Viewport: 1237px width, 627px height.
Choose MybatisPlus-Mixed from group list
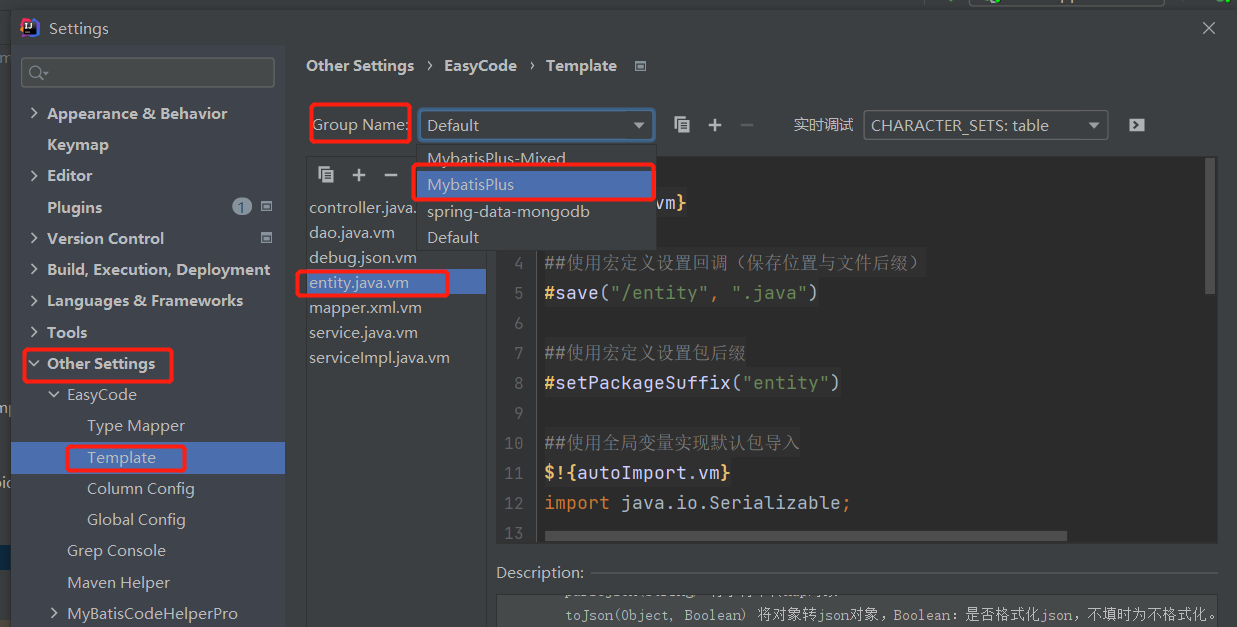(x=536, y=158)
